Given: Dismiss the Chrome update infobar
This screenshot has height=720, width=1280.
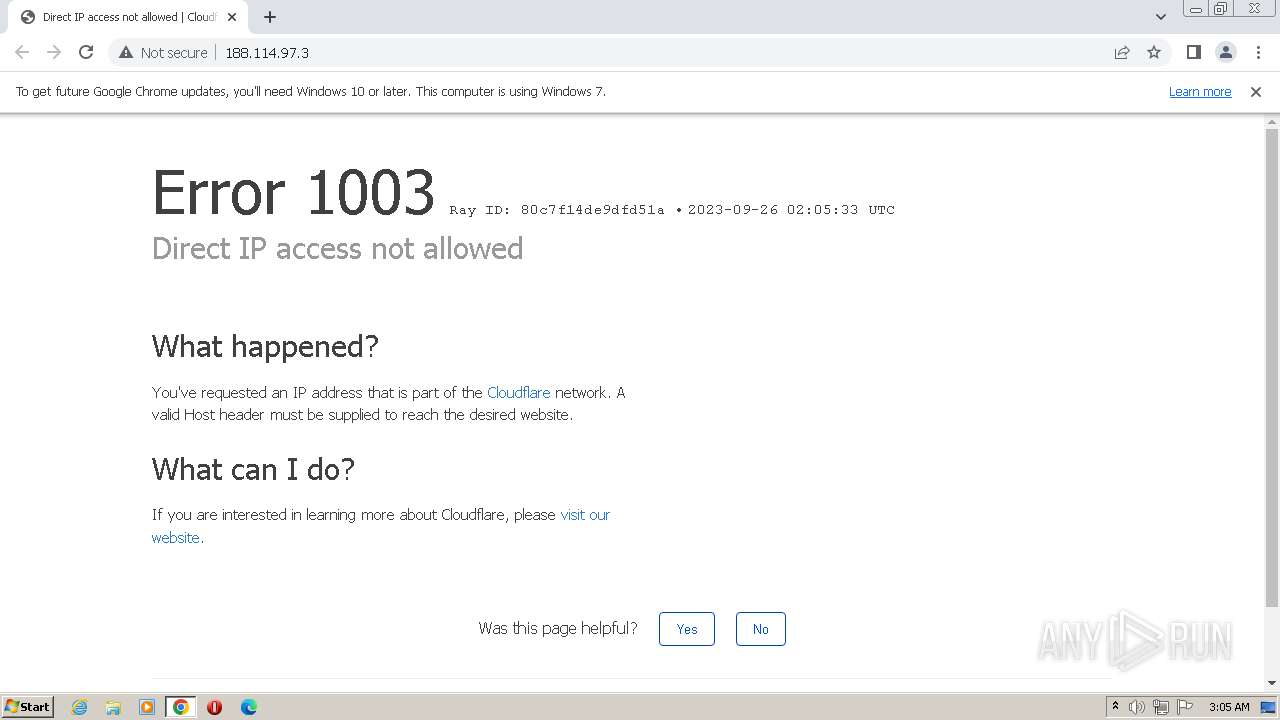Looking at the screenshot, I should coord(1256,92).
